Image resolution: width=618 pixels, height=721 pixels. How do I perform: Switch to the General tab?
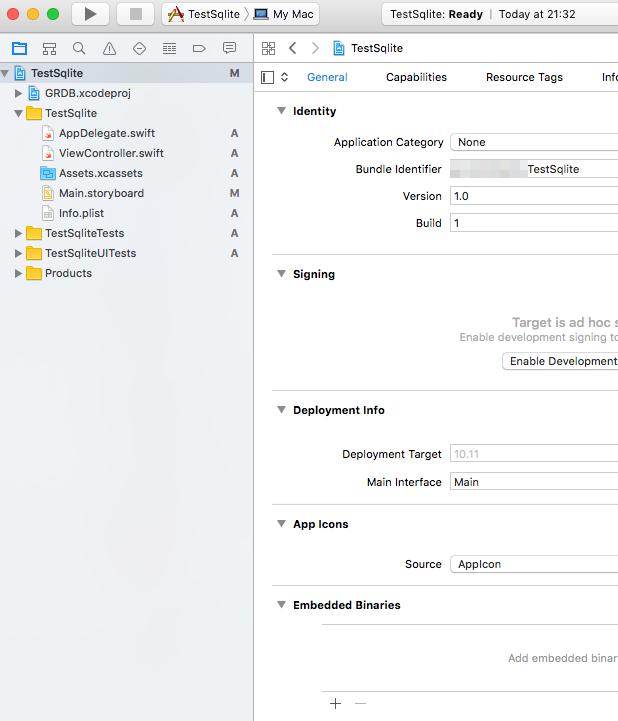327,77
